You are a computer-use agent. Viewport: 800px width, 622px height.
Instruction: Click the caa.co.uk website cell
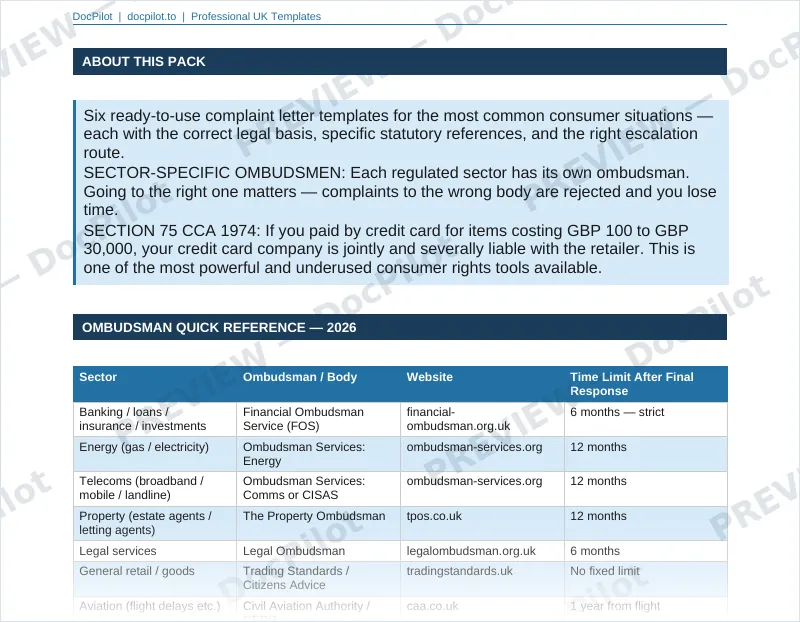click(x=482, y=608)
